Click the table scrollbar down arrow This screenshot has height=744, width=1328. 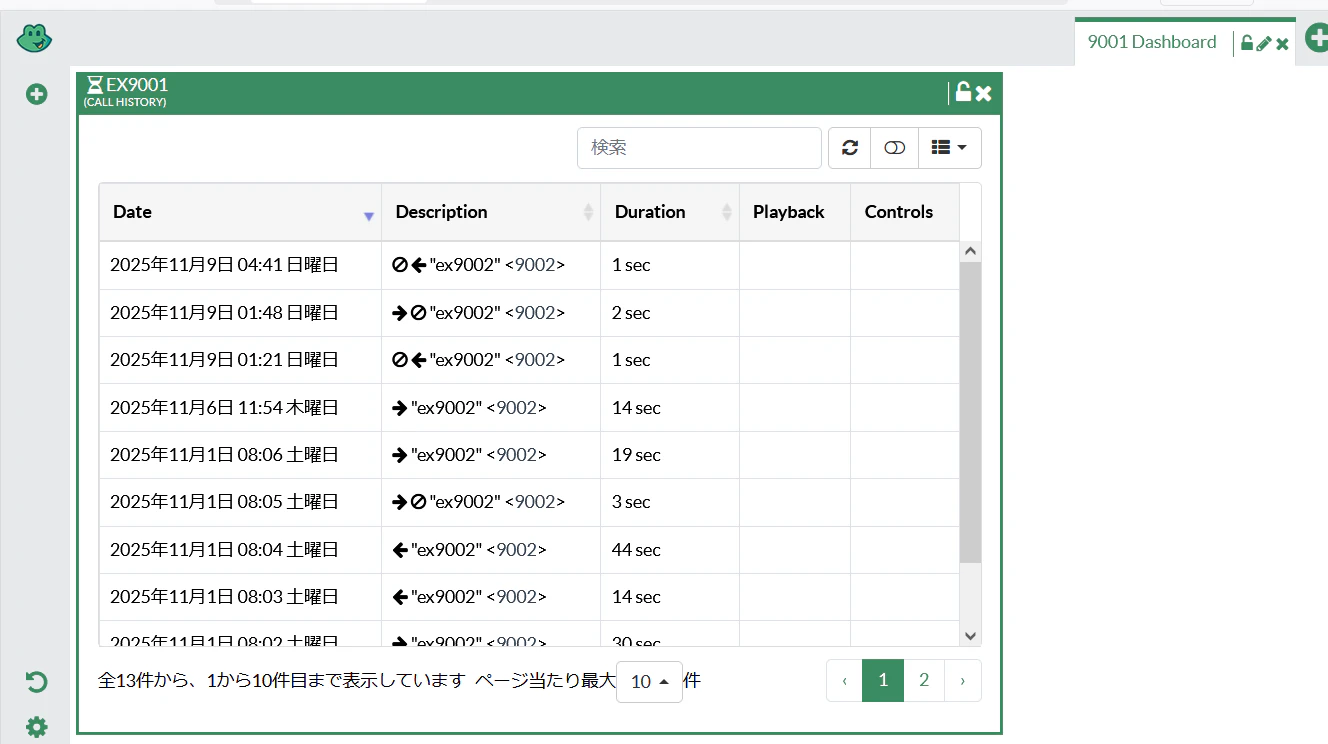[970, 635]
